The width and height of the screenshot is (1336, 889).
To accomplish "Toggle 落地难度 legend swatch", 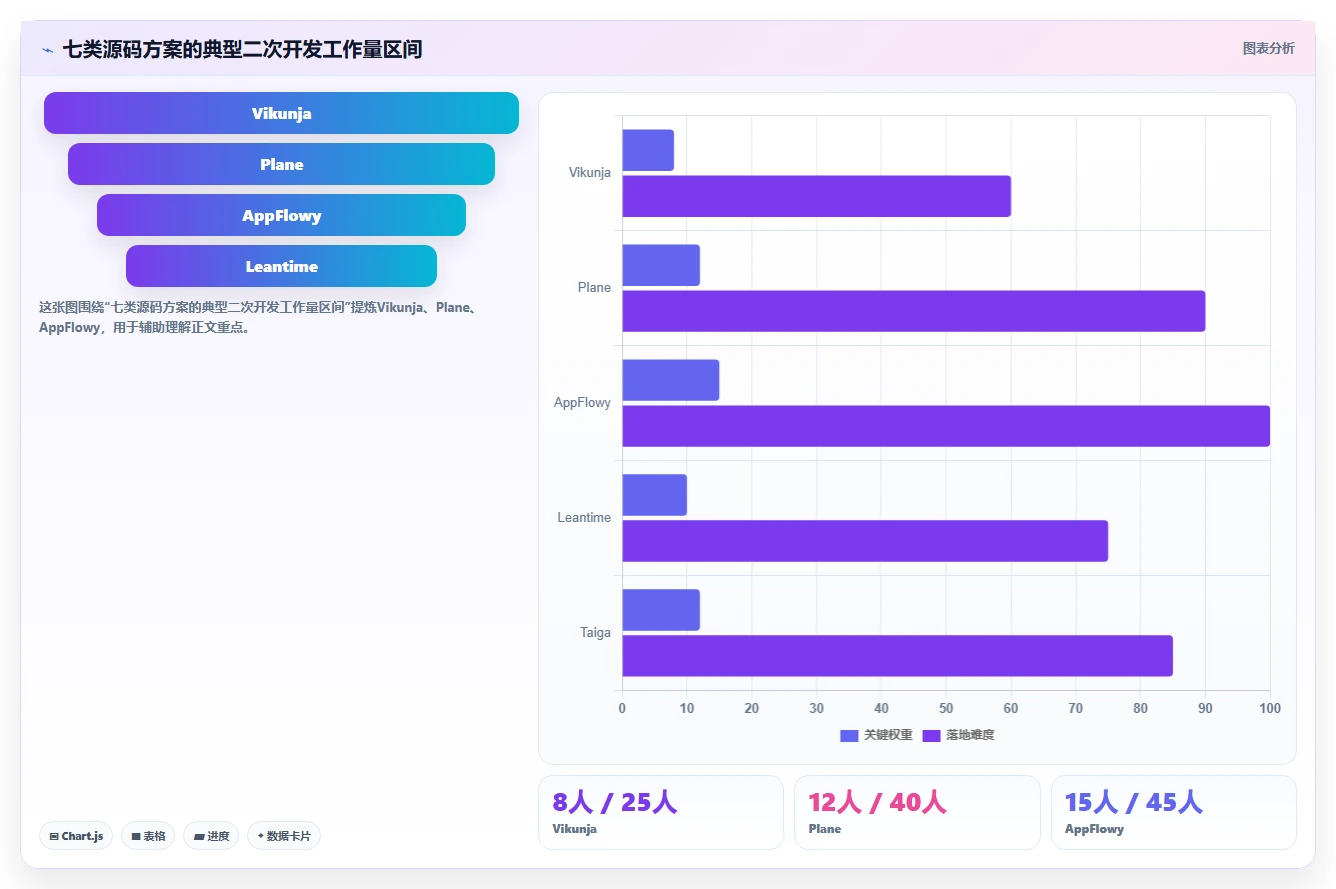I will tap(931, 736).
